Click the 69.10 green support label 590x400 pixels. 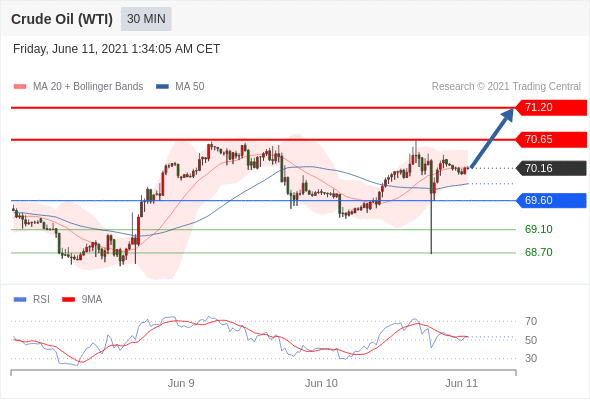point(538,229)
